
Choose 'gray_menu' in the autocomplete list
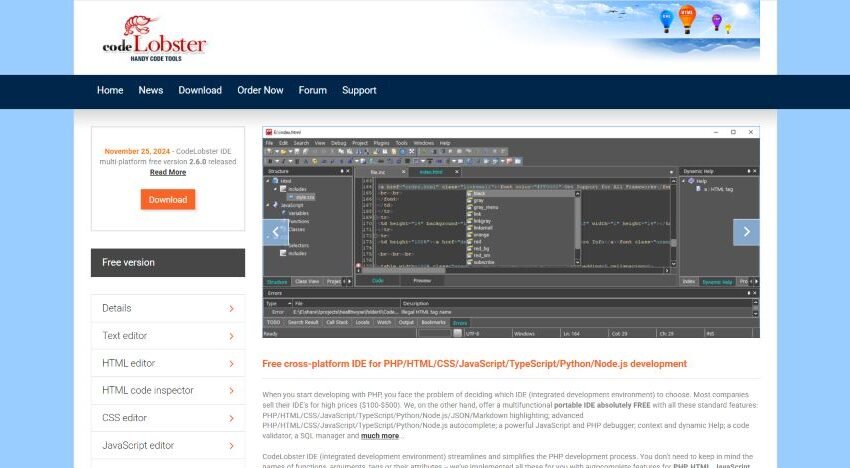click(x=482, y=207)
